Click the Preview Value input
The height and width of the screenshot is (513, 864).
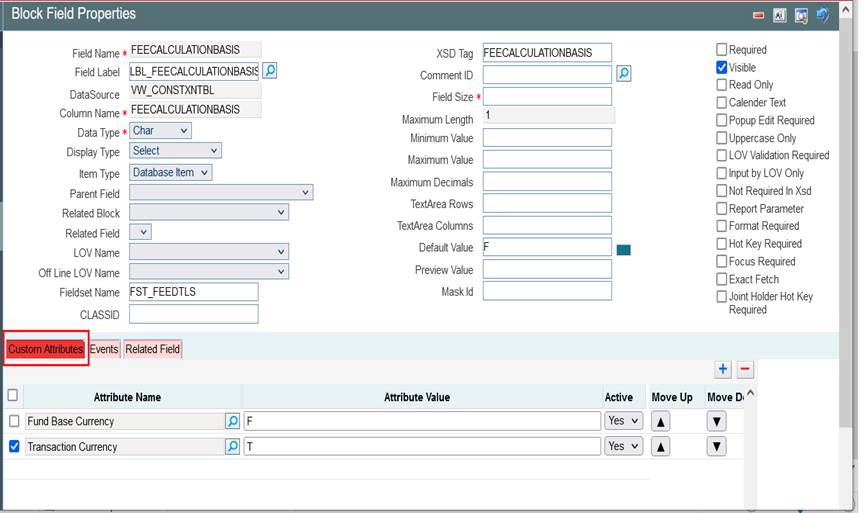pos(547,269)
